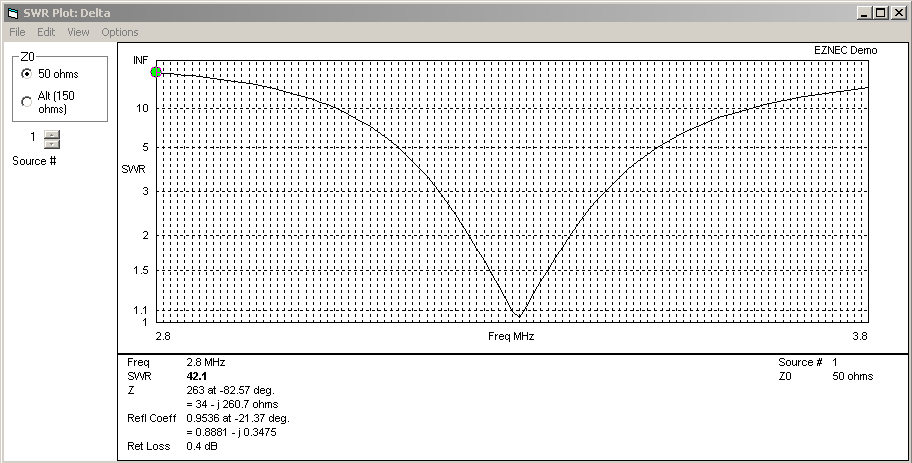912x463 pixels.
Task: Click the 'Freq MHz' axis label
Action: click(x=510, y=337)
